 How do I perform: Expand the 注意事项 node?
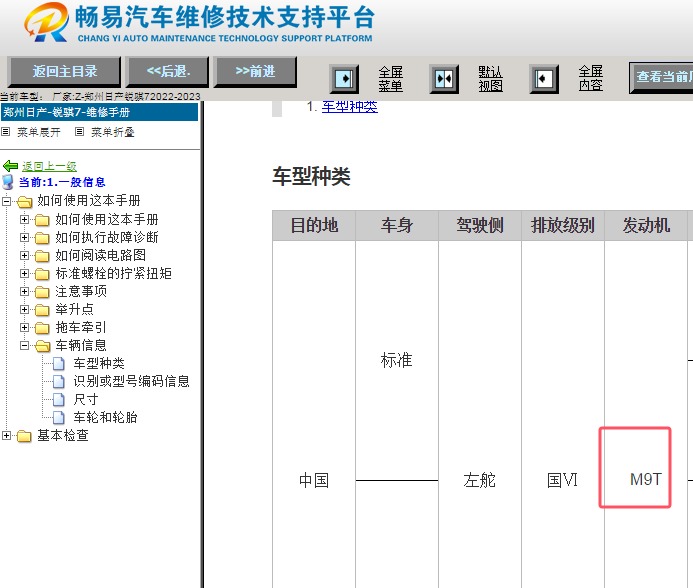[25, 292]
